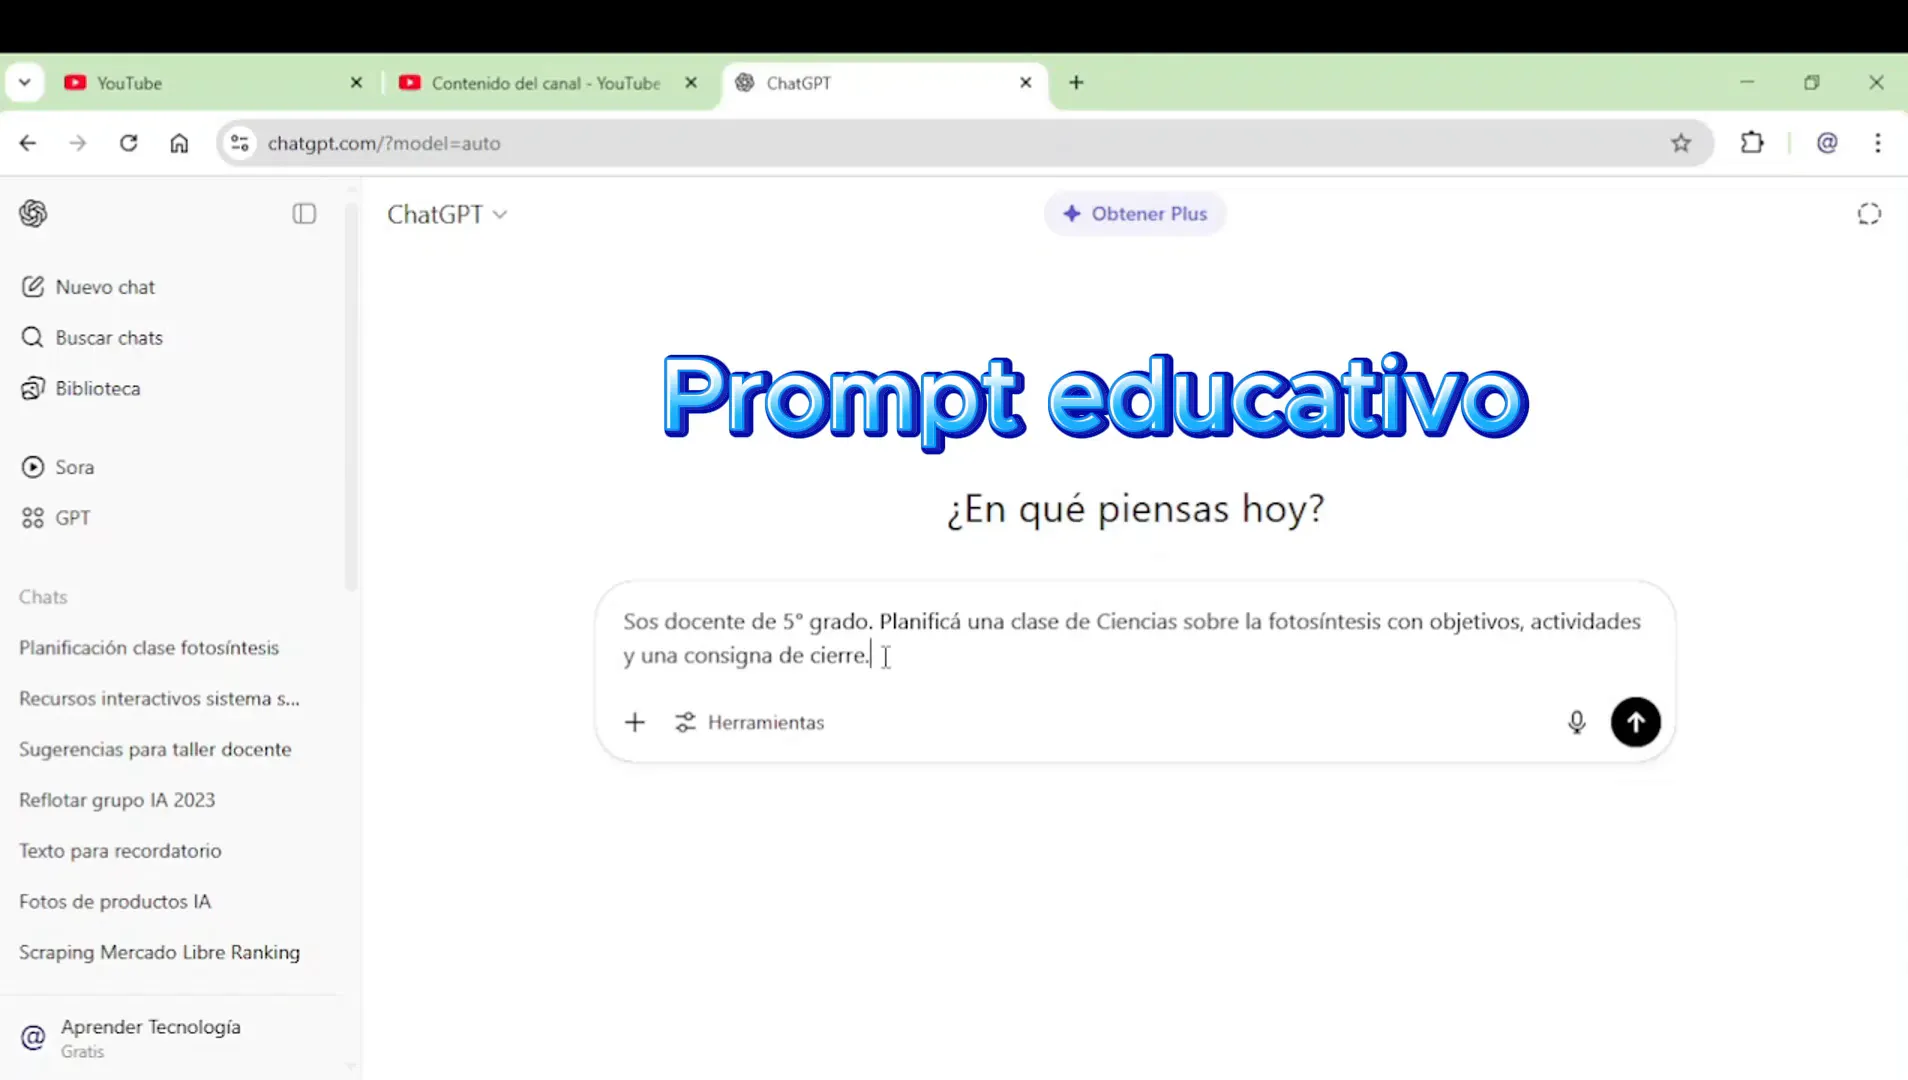The width and height of the screenshot is (1908, 1080).
Task: Click the Obtener Plus button
Action: point(1135,213)
